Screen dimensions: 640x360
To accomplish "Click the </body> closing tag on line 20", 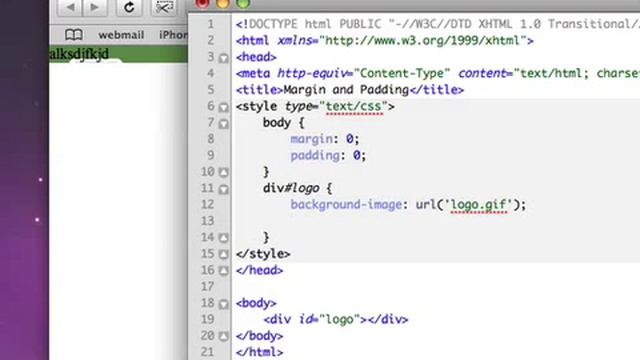I will 259,336.
